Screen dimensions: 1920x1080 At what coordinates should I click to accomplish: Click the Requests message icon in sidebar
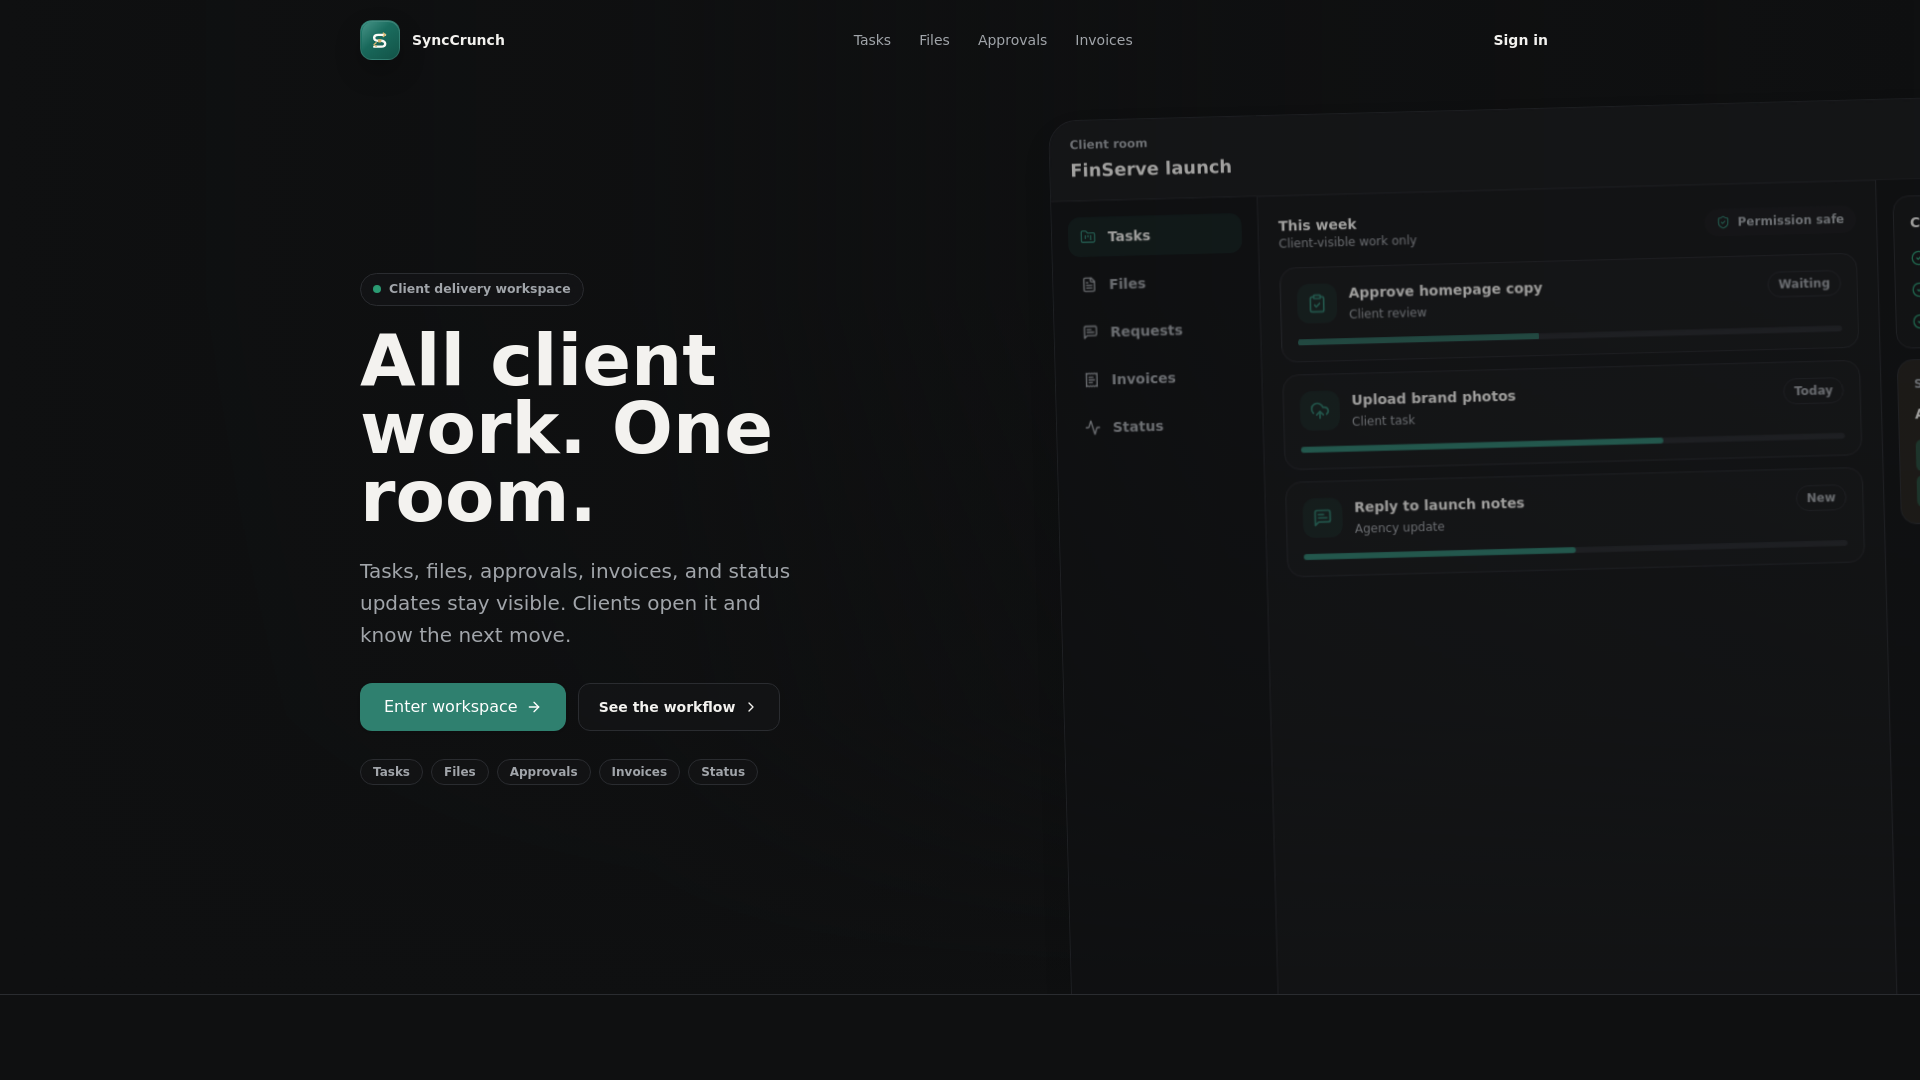pyautogui.click(x=1090, y=332)
